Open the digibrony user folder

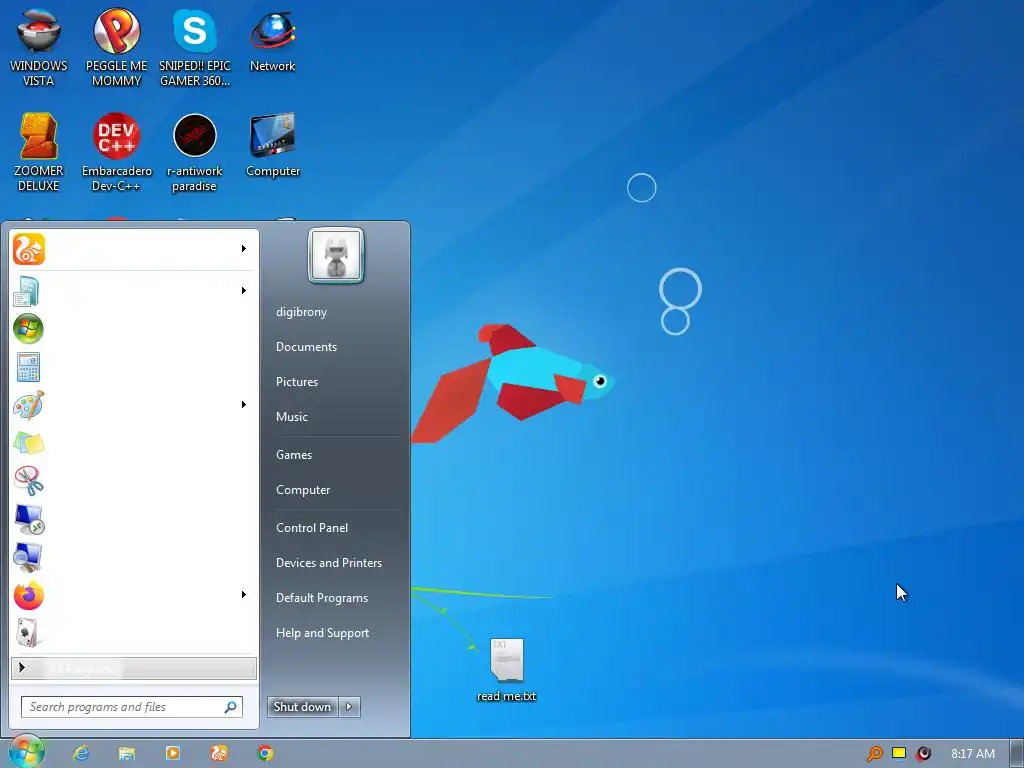(x=301, y=312)
